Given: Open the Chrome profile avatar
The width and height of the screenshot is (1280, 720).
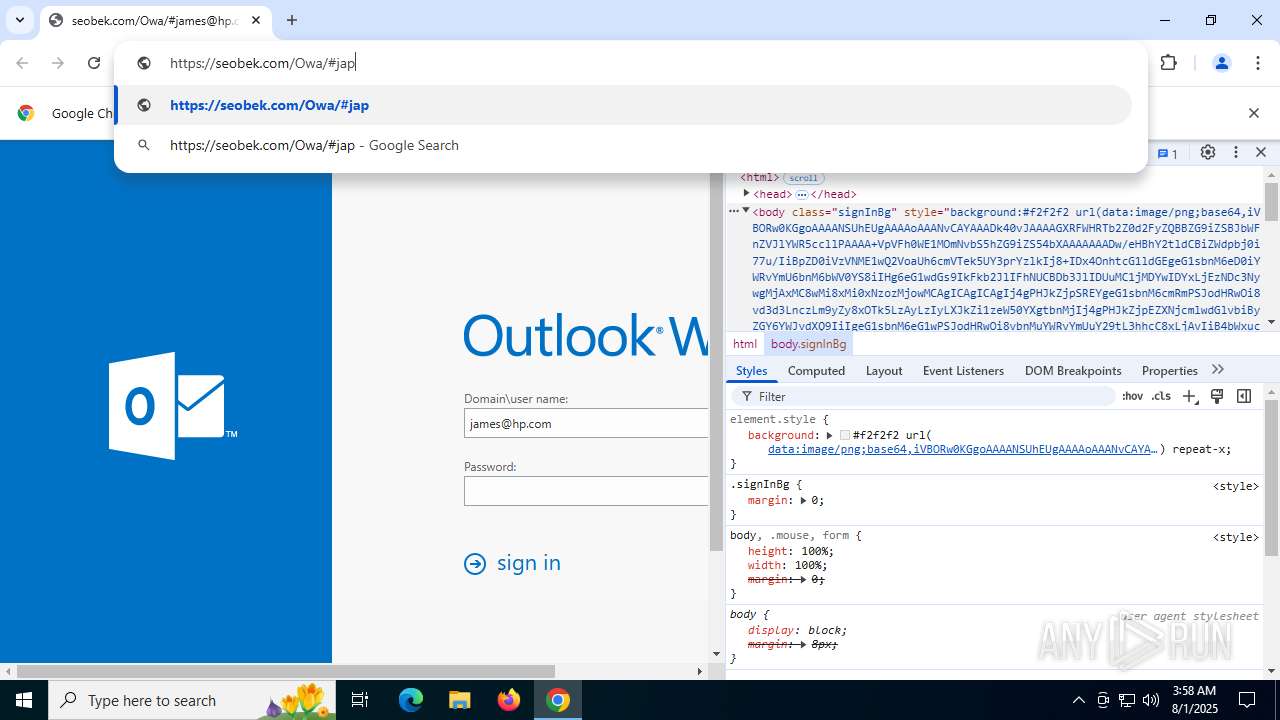Looking at the screenshot, I should [1221, 63].
